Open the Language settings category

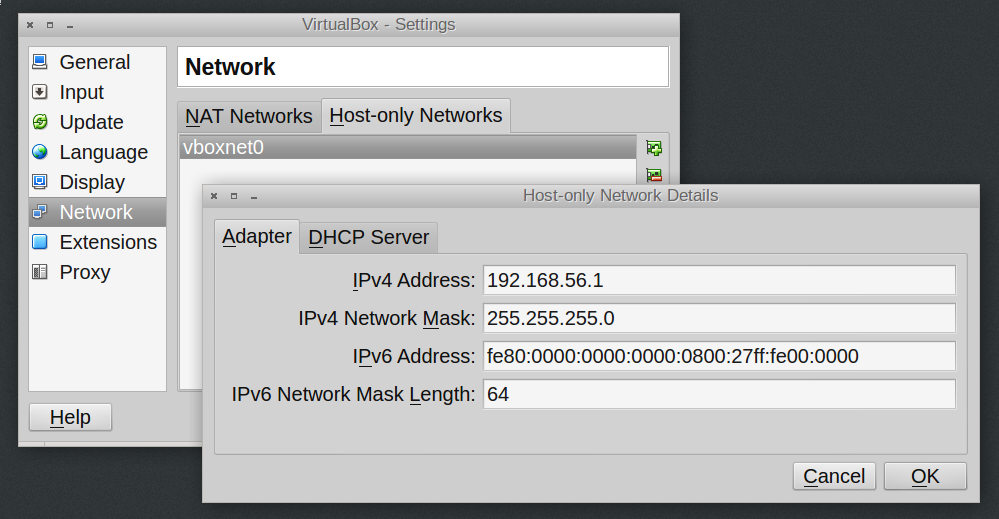tap(103, 152)
